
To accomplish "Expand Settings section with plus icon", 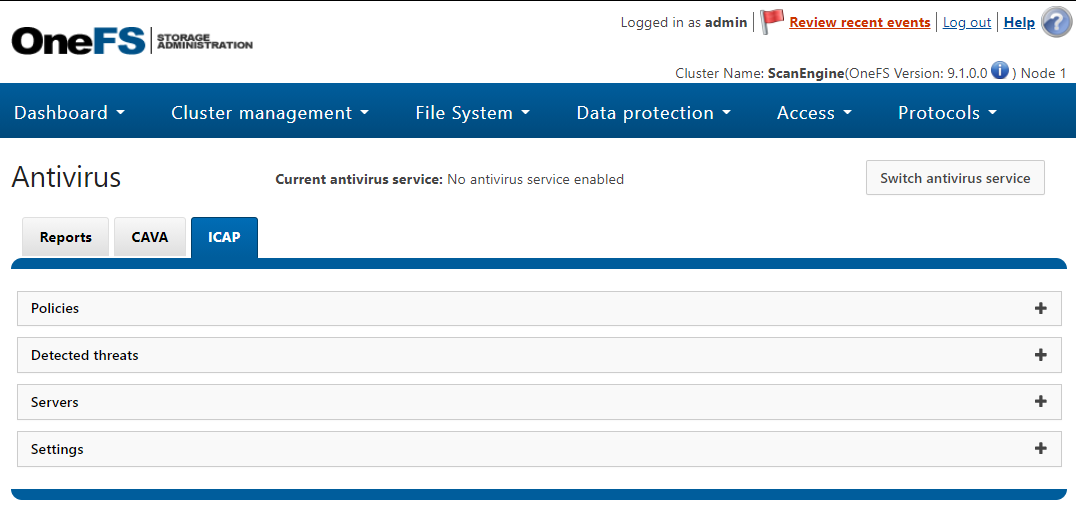I will tap(1041, 449).
